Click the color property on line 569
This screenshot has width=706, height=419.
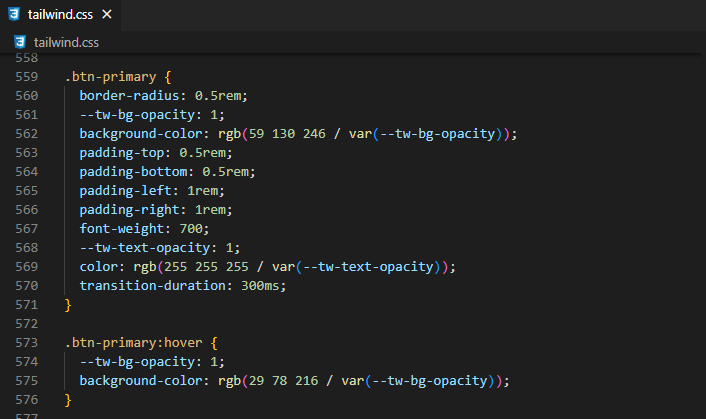(x=99, y=267)
